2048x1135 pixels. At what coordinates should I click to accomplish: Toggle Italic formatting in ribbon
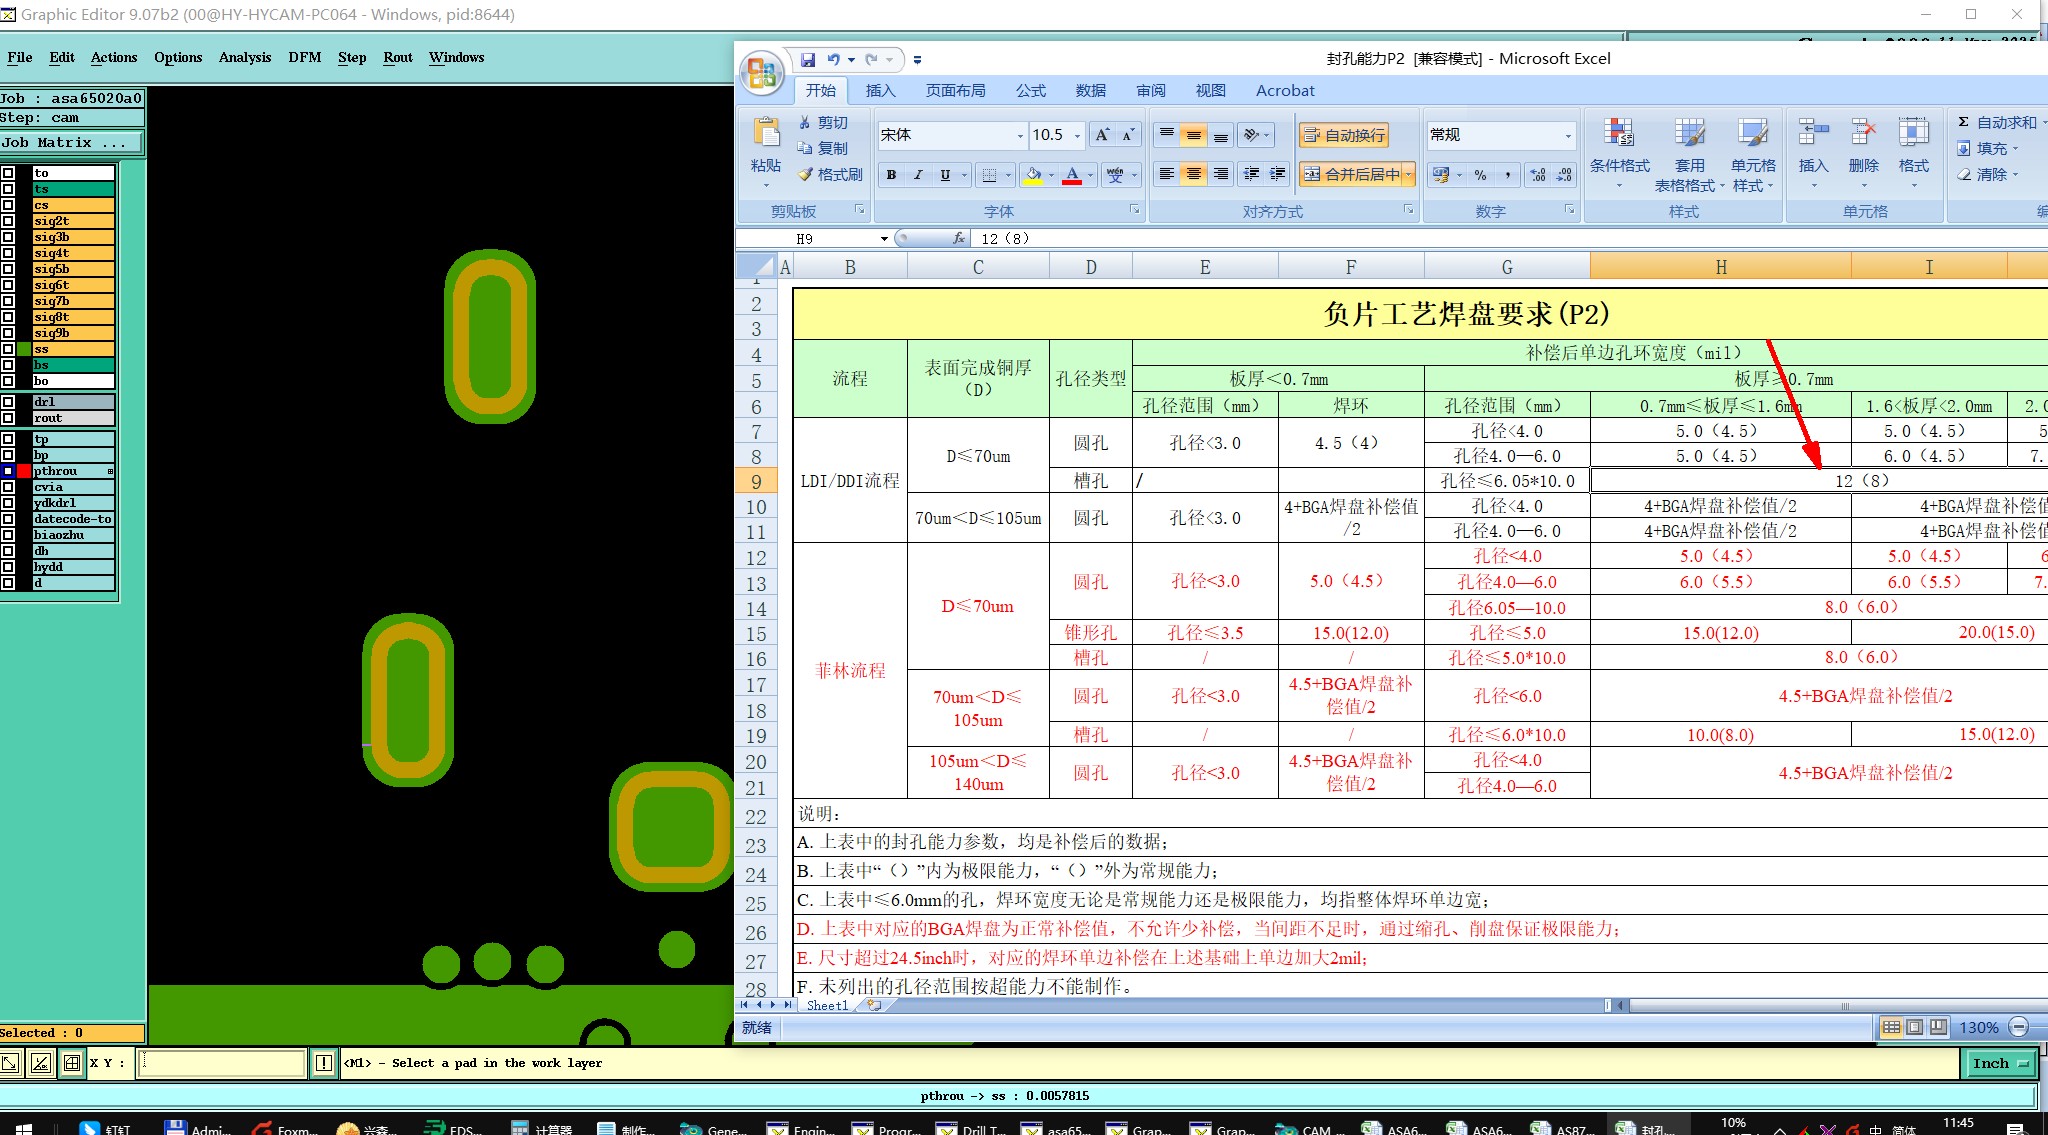tap(918, 175)
